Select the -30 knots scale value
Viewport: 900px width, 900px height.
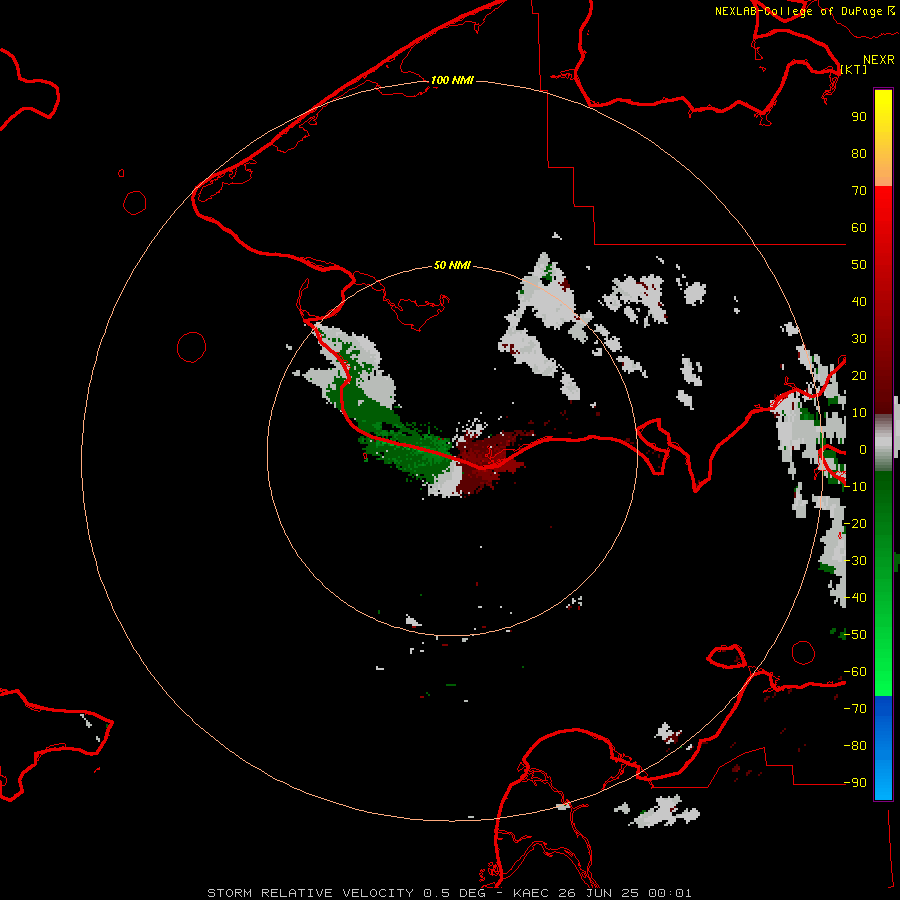pos(855,561)
